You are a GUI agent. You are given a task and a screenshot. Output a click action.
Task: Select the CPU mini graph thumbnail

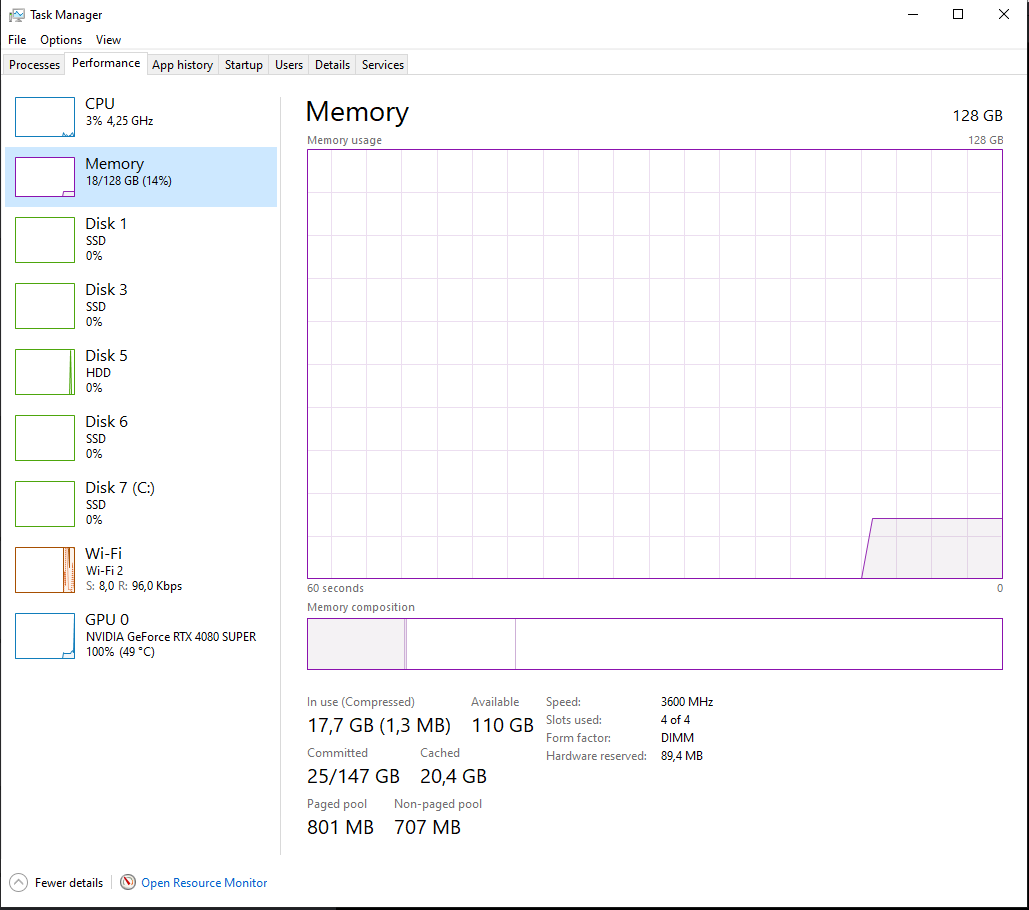pyautogui.click(x=45, y=117)
